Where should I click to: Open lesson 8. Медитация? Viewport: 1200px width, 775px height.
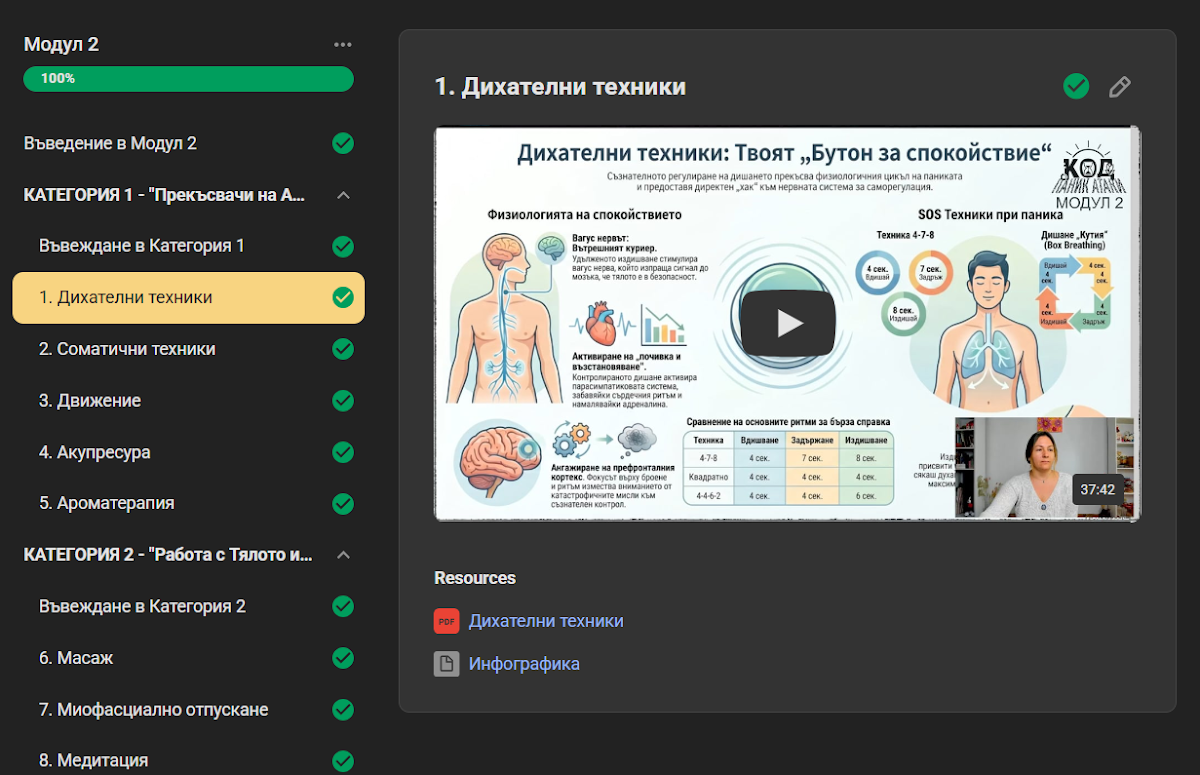(94, 761)
